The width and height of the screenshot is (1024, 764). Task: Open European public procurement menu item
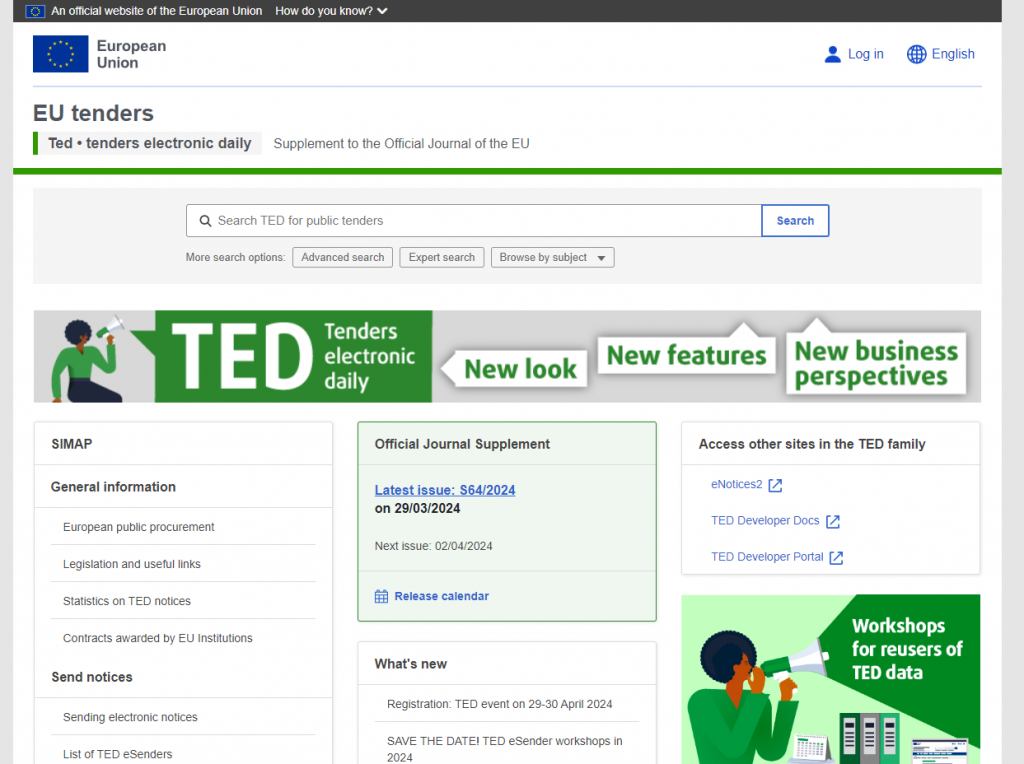click(x=139, y=527)
